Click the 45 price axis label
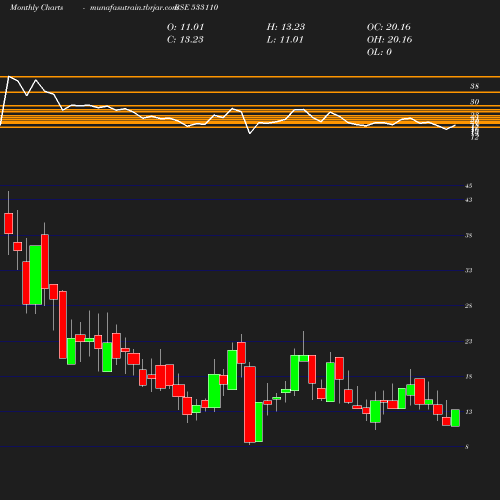 468,186
